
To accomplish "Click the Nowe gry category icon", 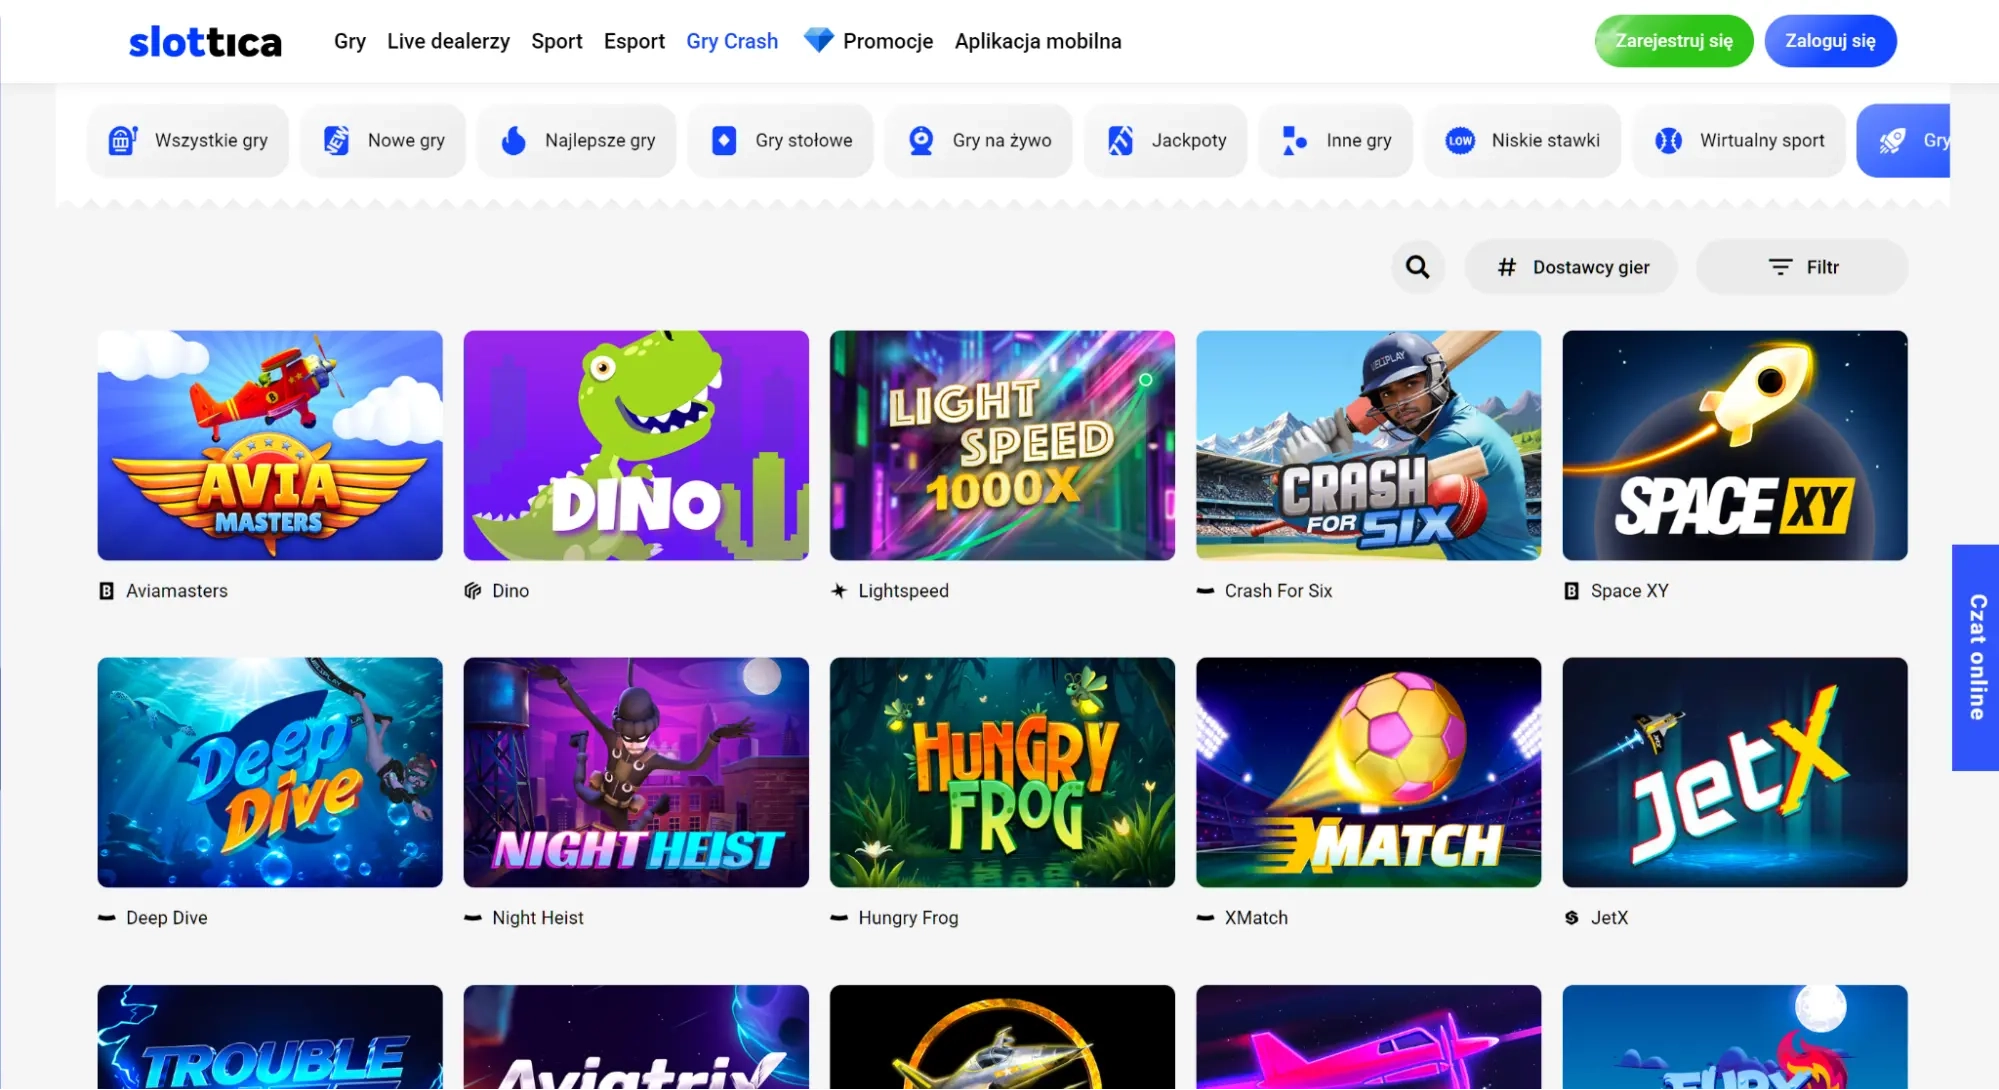I will 337,141.
